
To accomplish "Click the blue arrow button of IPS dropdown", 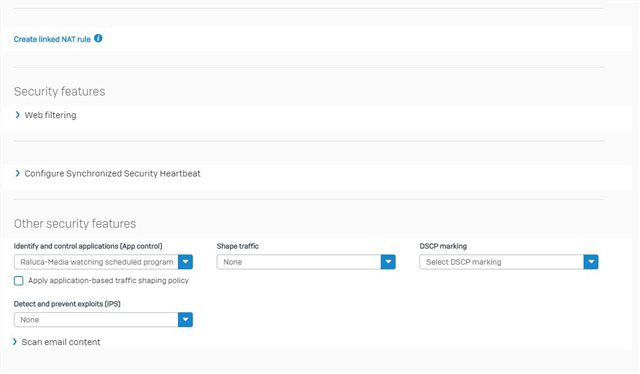I will coord(185,320).
